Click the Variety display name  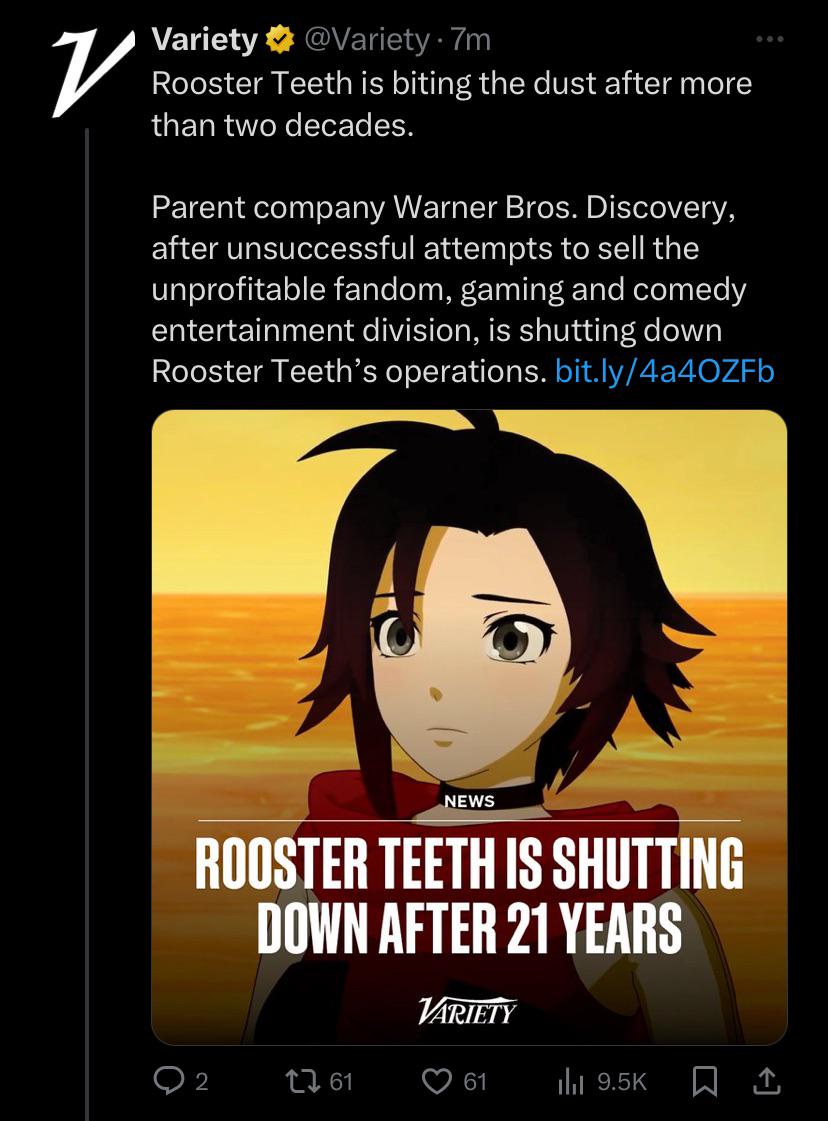(204, 39)
